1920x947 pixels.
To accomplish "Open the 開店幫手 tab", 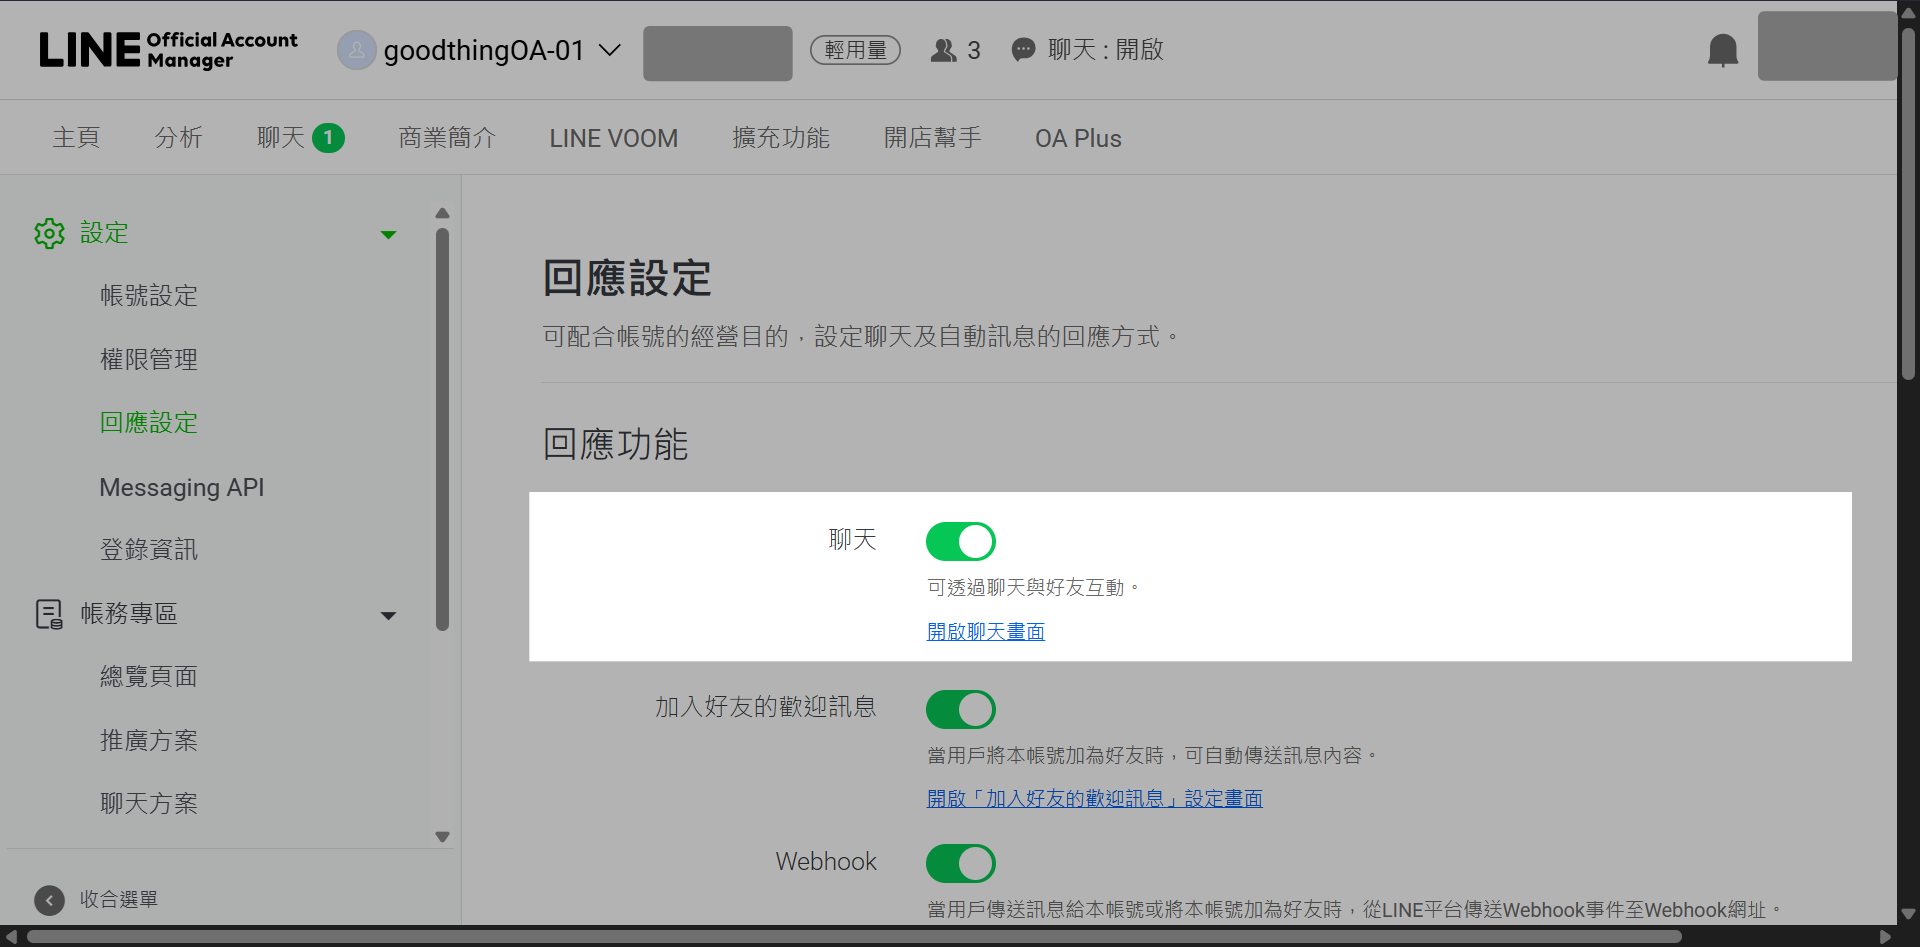I will pos(932,138).
